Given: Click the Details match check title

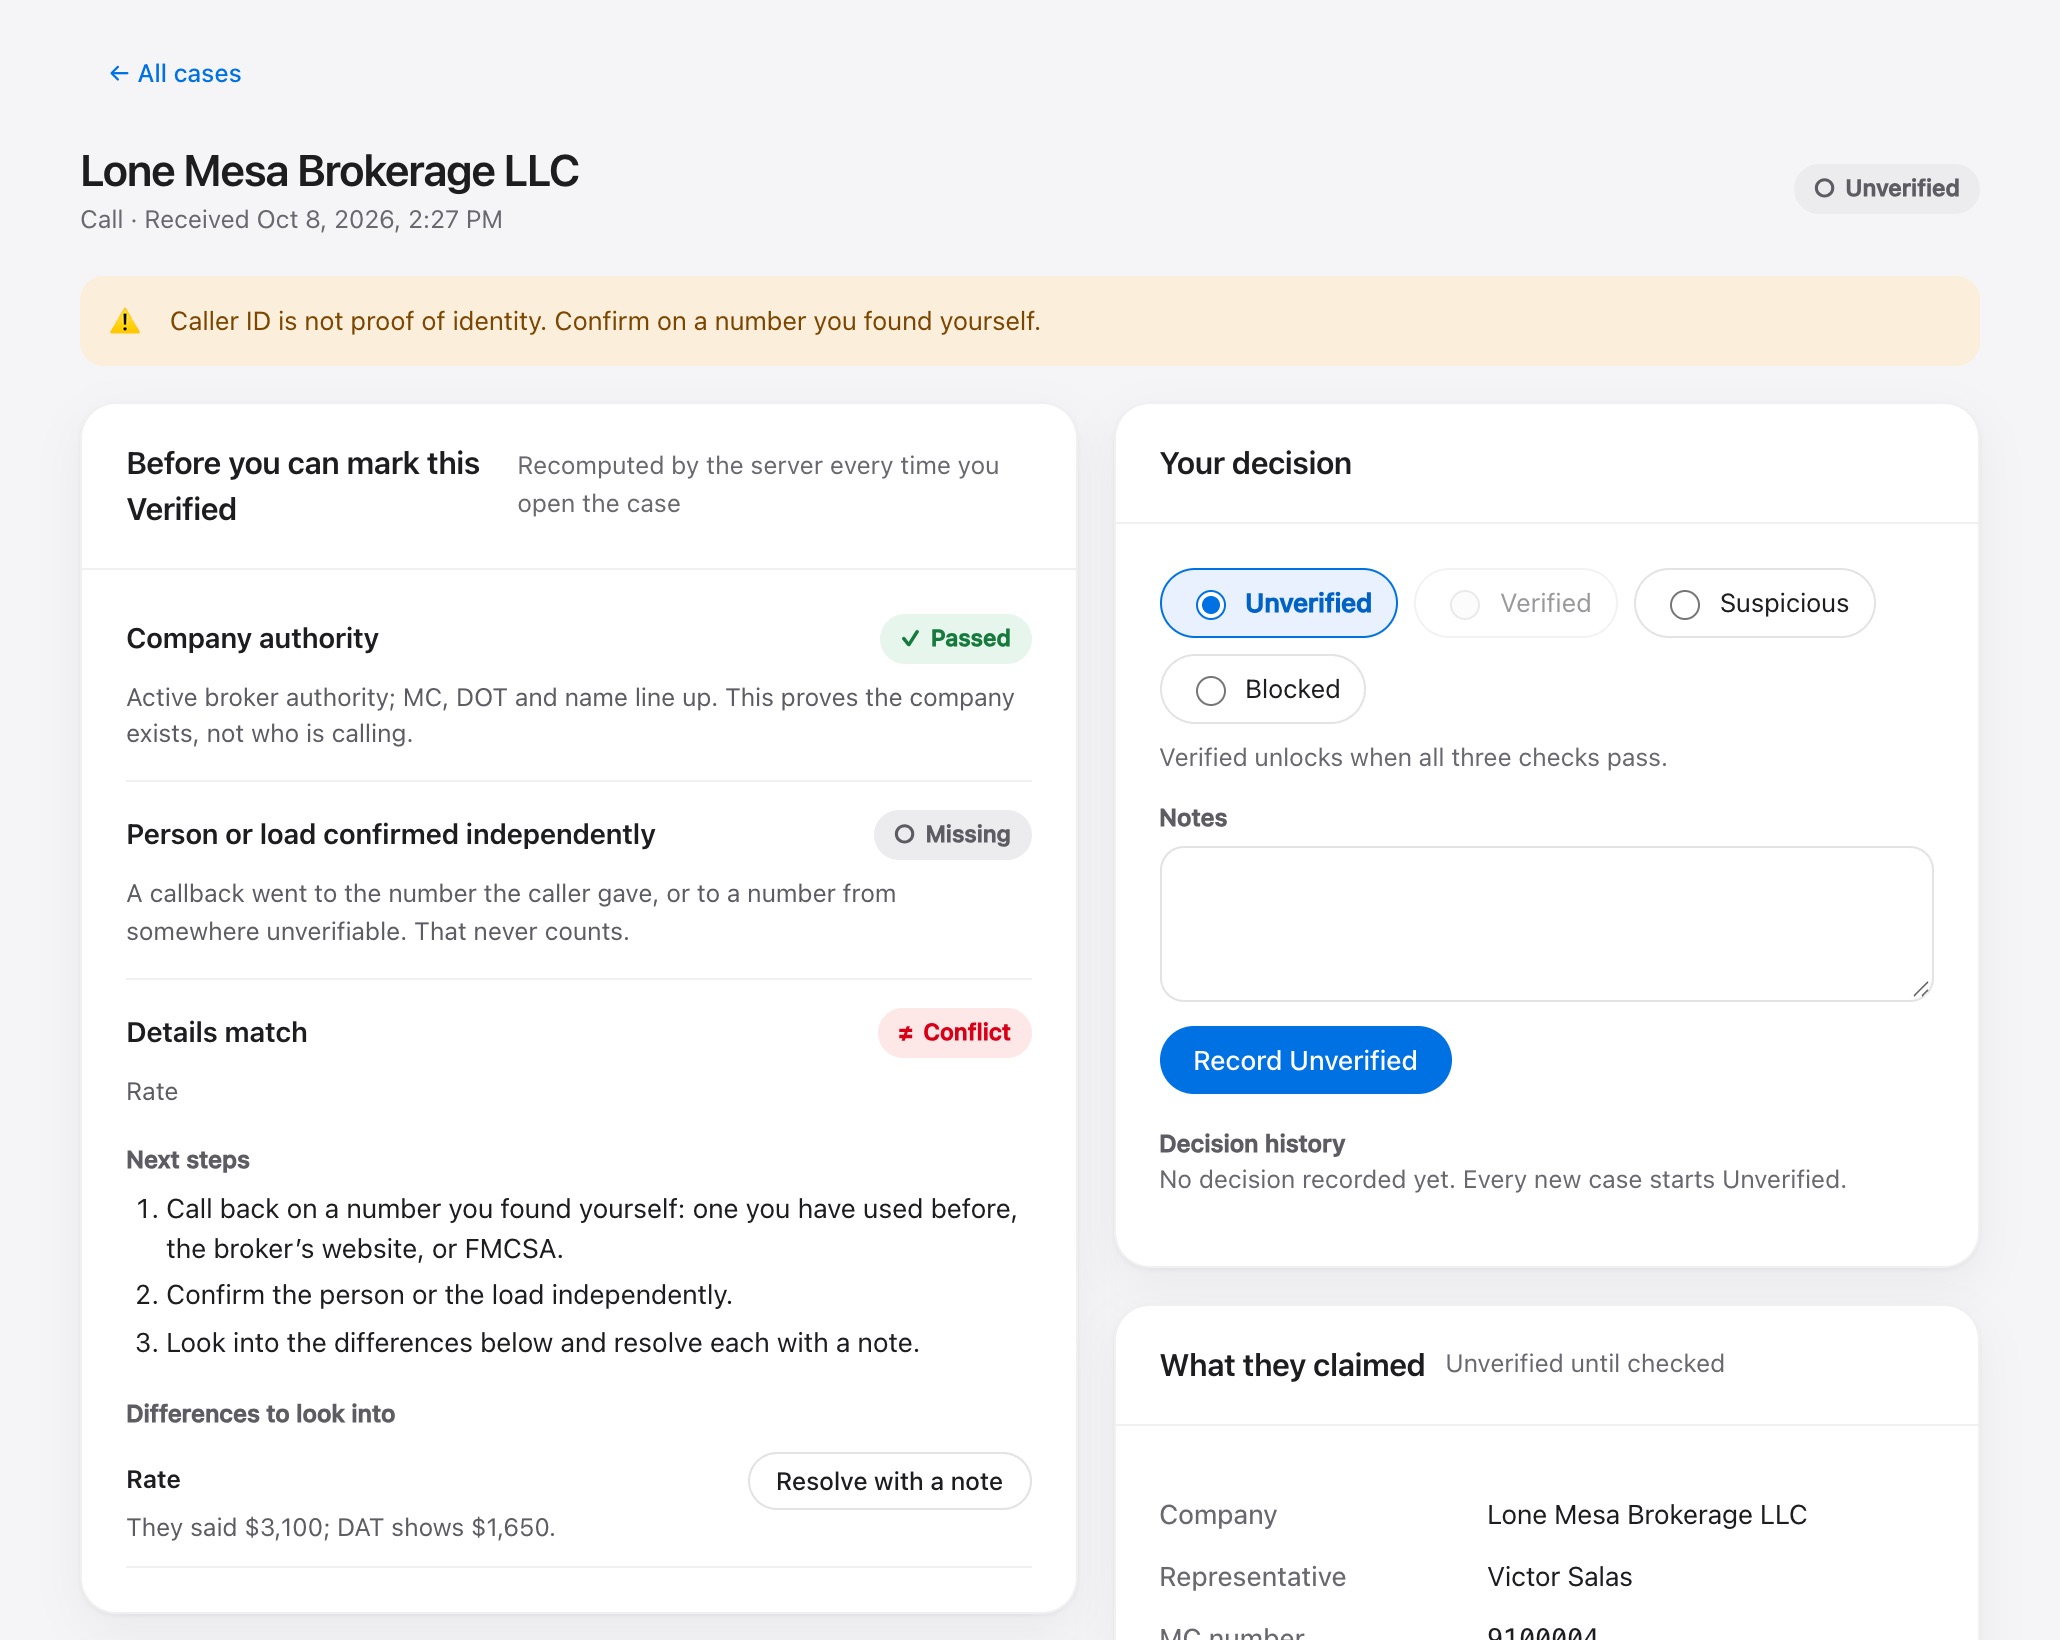Looking at the screenshot, I should [216, 1032].
